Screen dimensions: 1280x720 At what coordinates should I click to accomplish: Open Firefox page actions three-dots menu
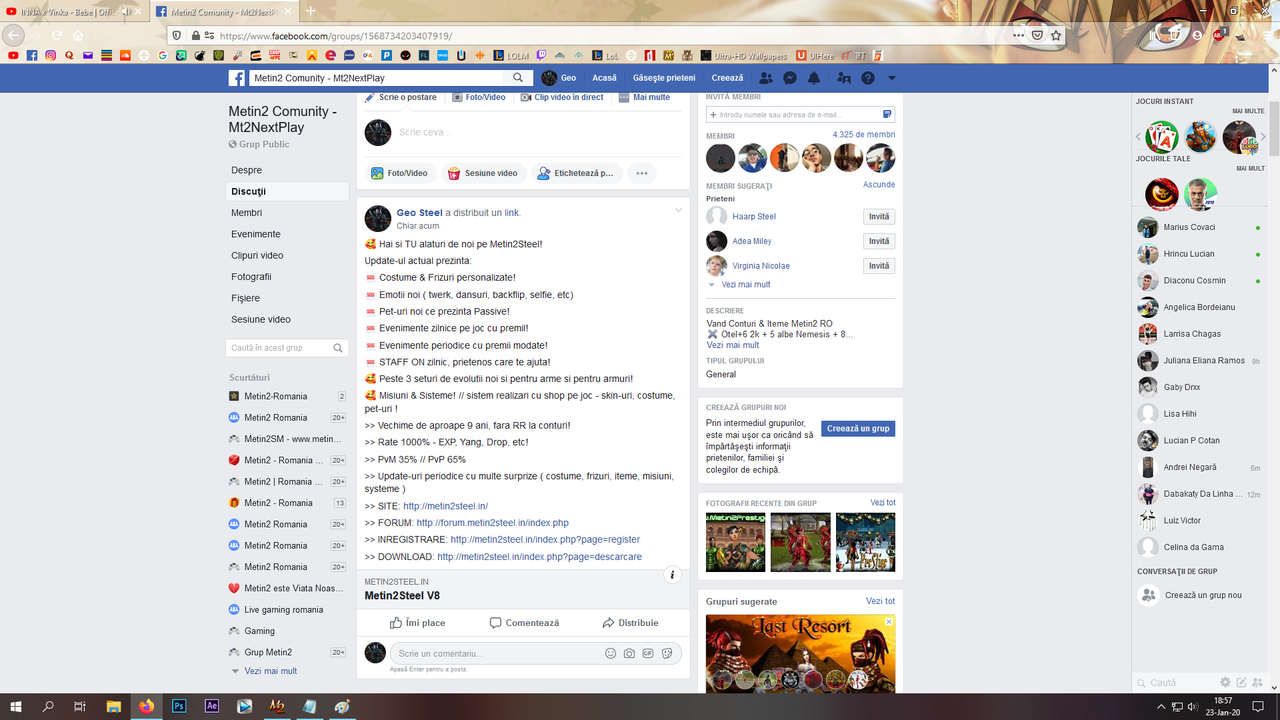[1018, 35]
